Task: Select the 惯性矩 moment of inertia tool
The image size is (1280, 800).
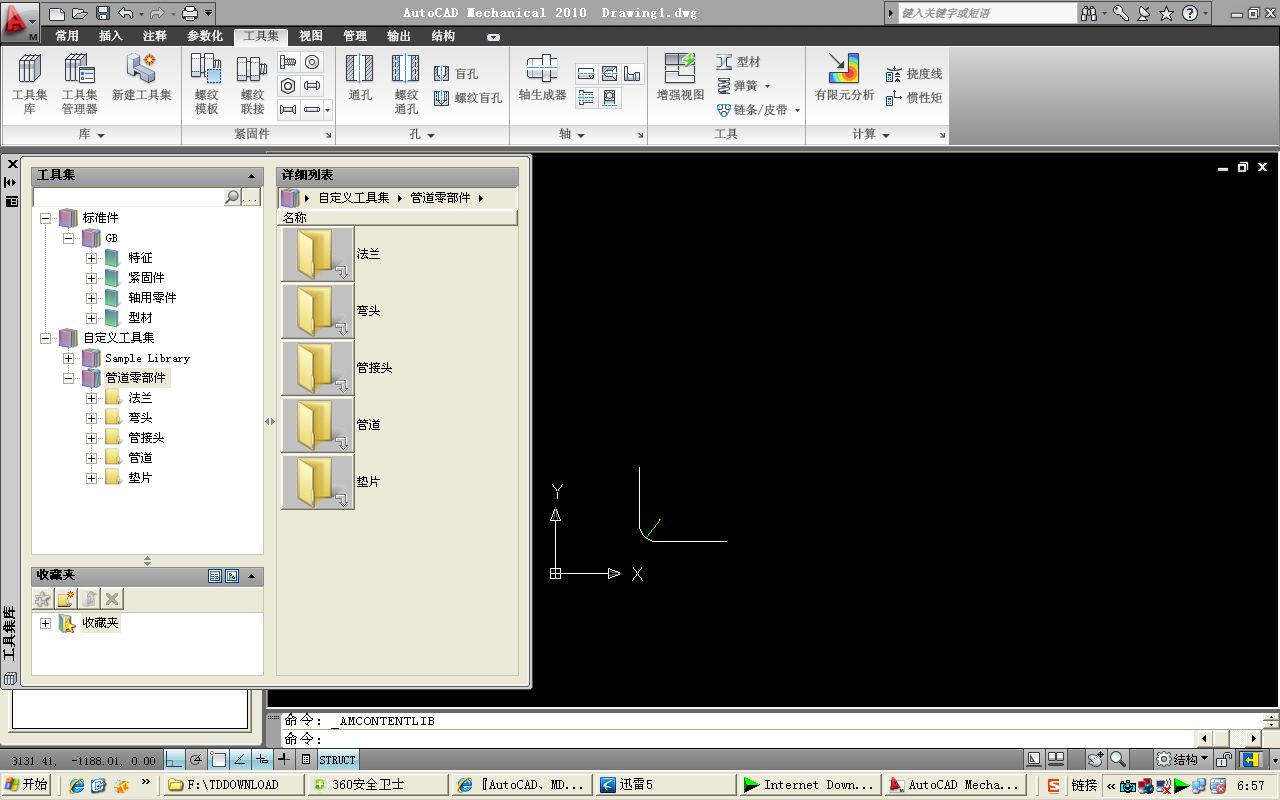Action: pos(914,98)
